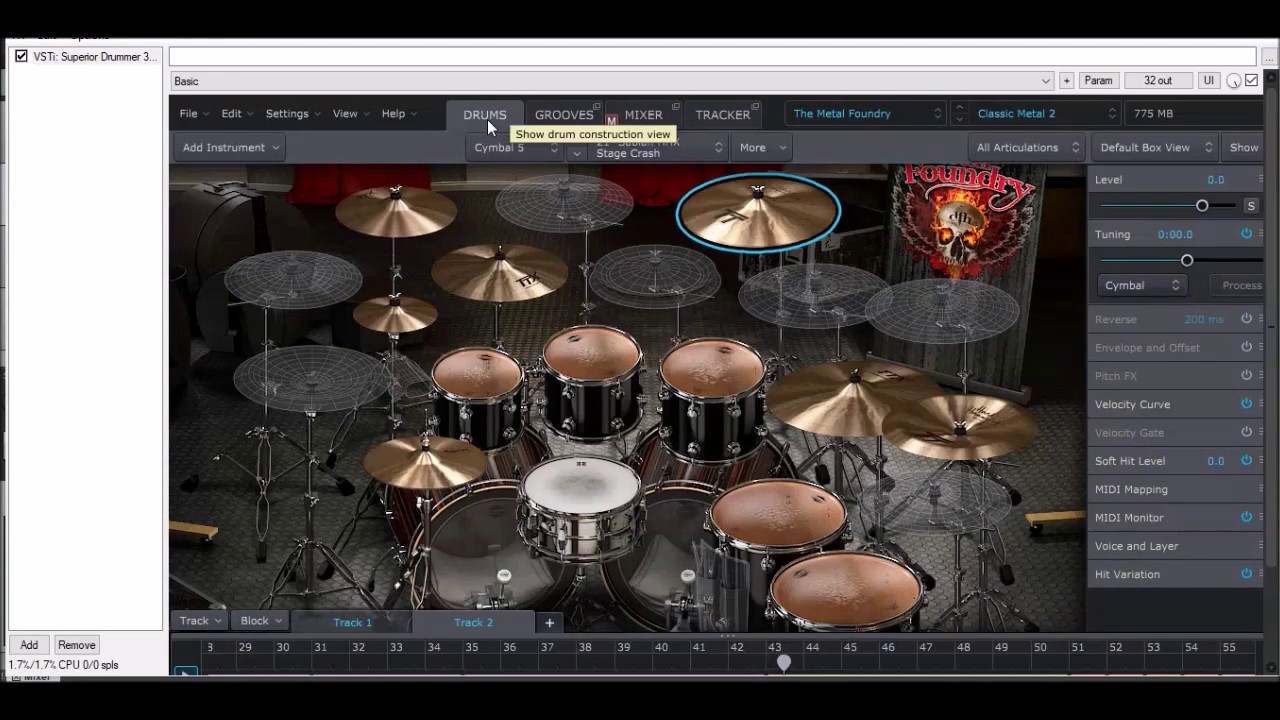
Task: Open the MIDI Monitor options menu
Action: click(1261, 517)
